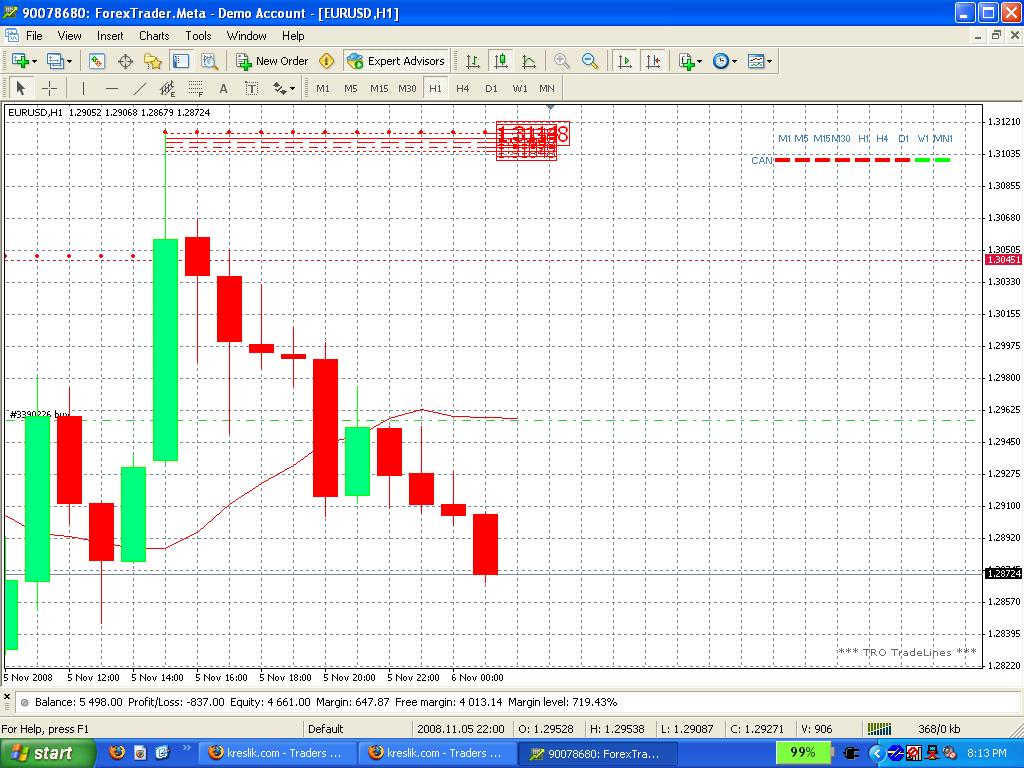The width and height of the screenshot is (1024, 768).
Task: Switch to first kreslik.com Traders taskbar window
Action: (278, 753)
